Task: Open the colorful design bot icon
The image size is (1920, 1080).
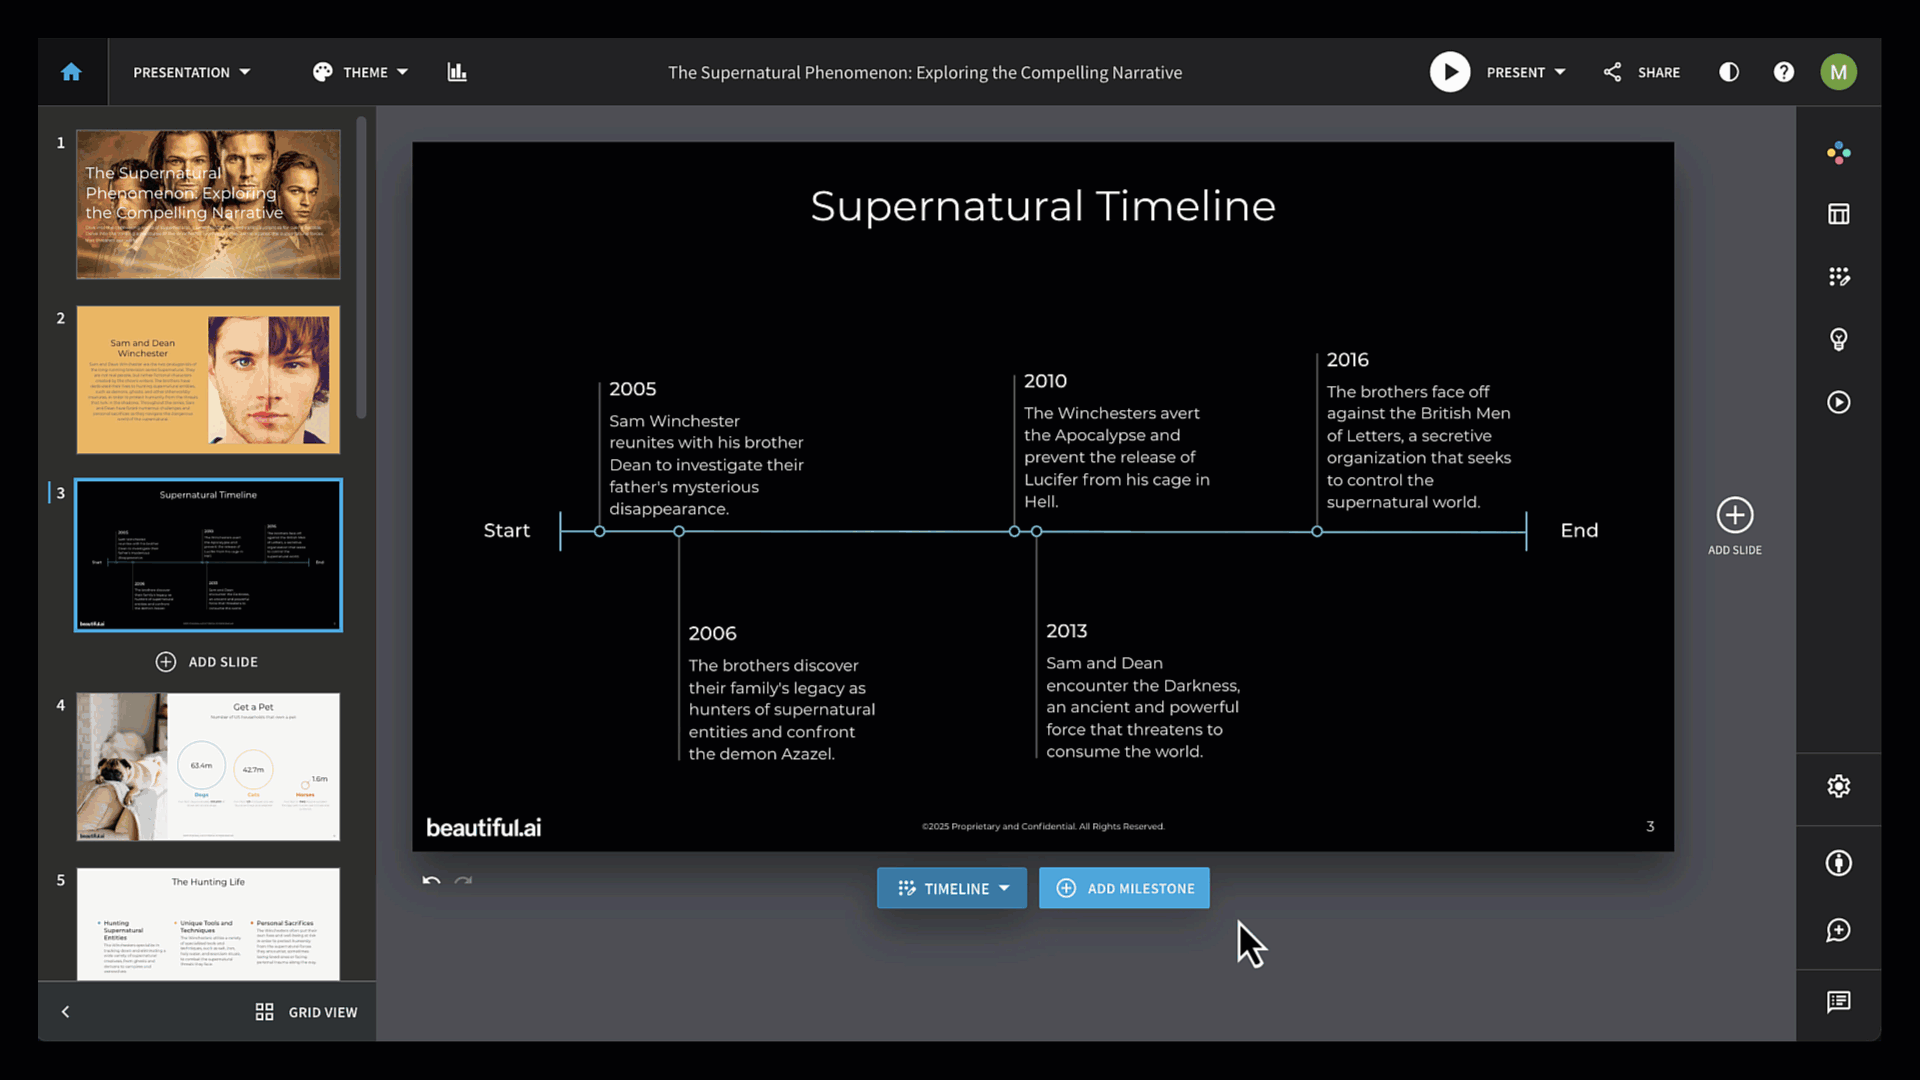Action: click(1838, 152)
